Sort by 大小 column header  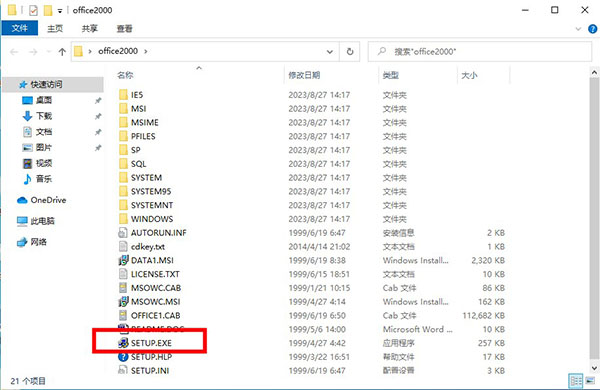[469, 75]
